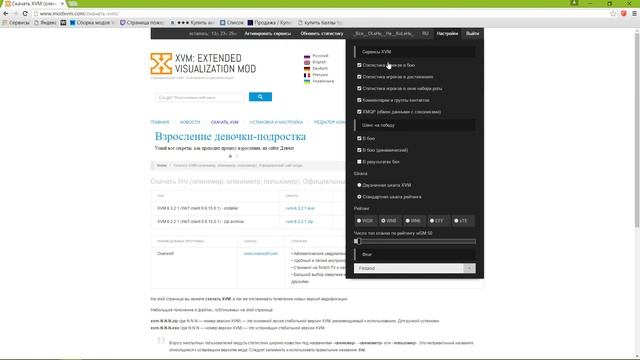
Task: Download the xvm-6.3.2.1.exe installer link
Action: [x=300, y=208]
